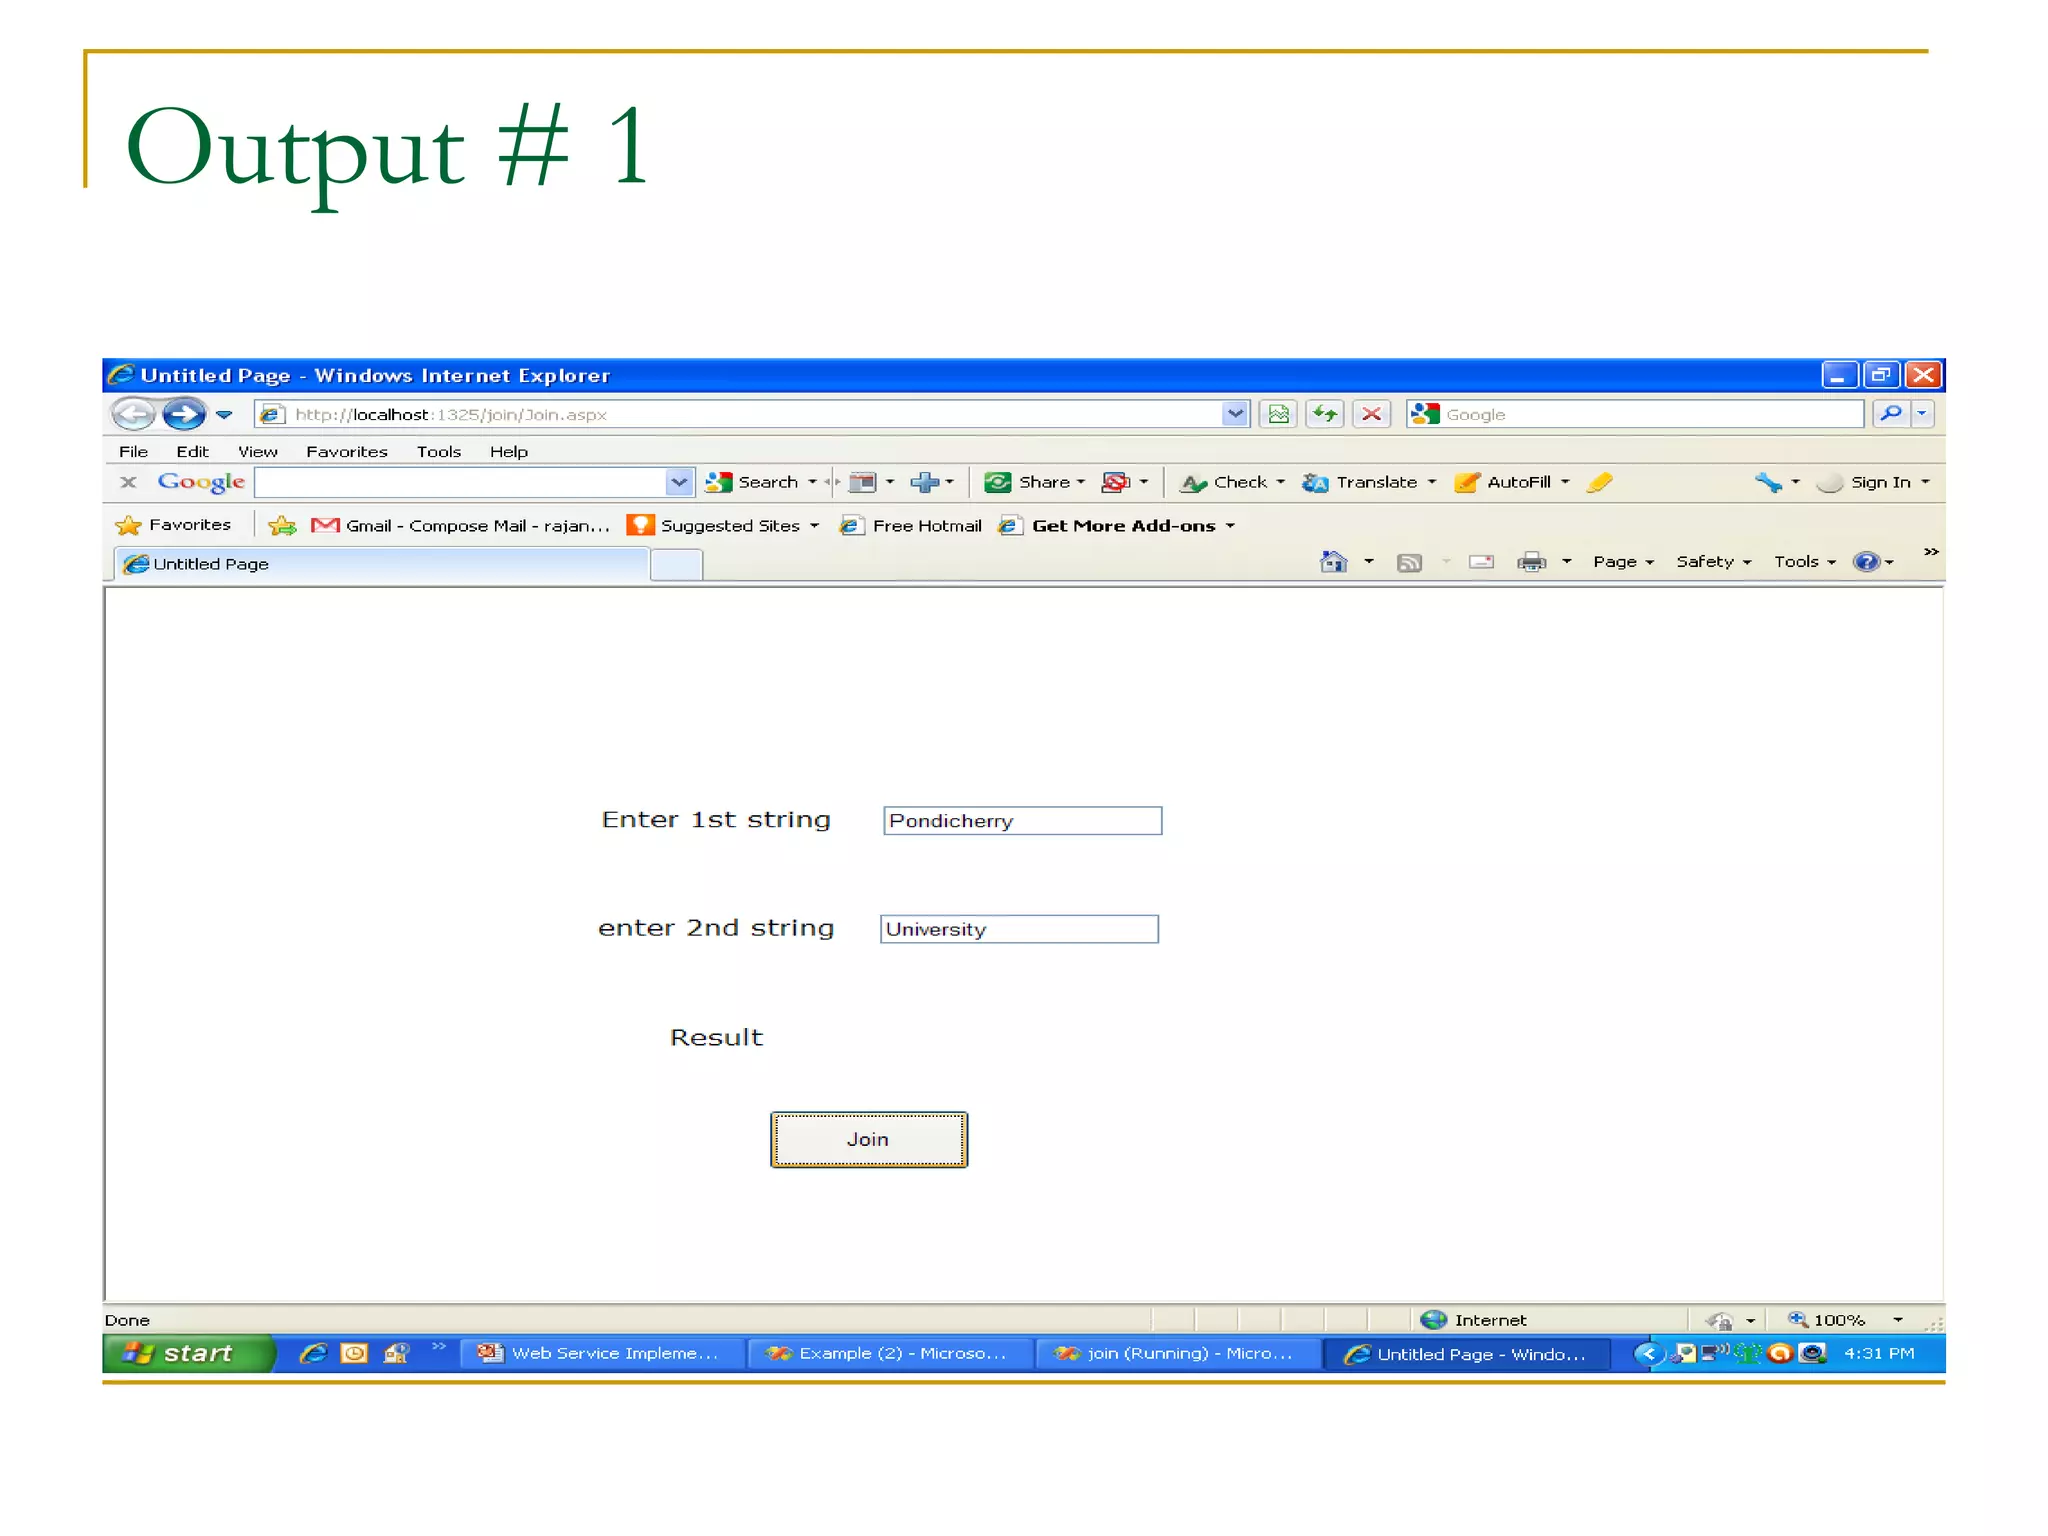Image resolution: width=2048 pixels, height=1536 pixels.
Task: Click the browser Forward arrow button
Action: (x=184, y=413)
